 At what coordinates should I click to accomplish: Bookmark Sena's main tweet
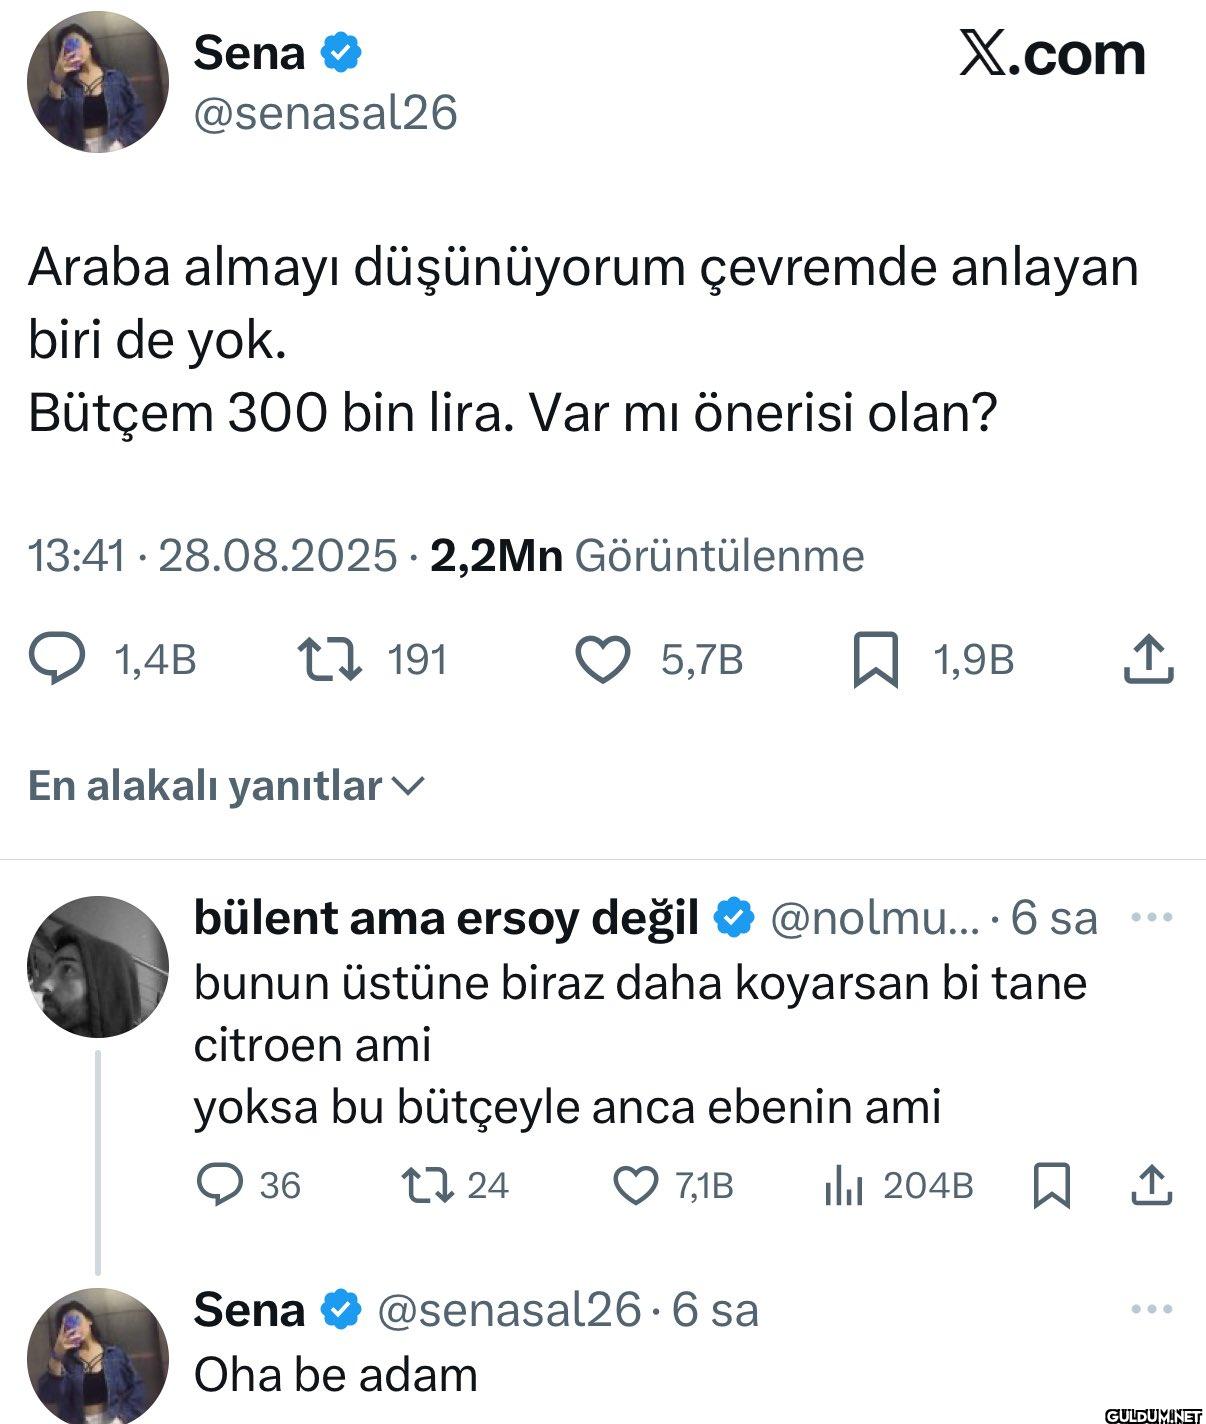875,662
